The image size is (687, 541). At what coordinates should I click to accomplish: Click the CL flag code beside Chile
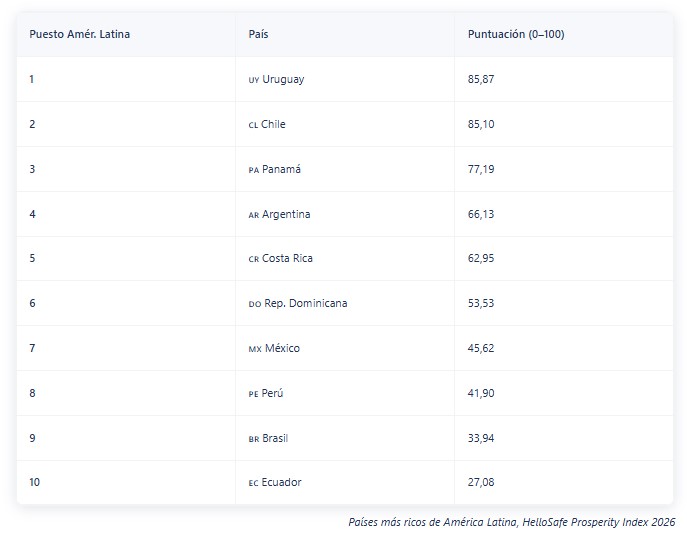[253, 125]
